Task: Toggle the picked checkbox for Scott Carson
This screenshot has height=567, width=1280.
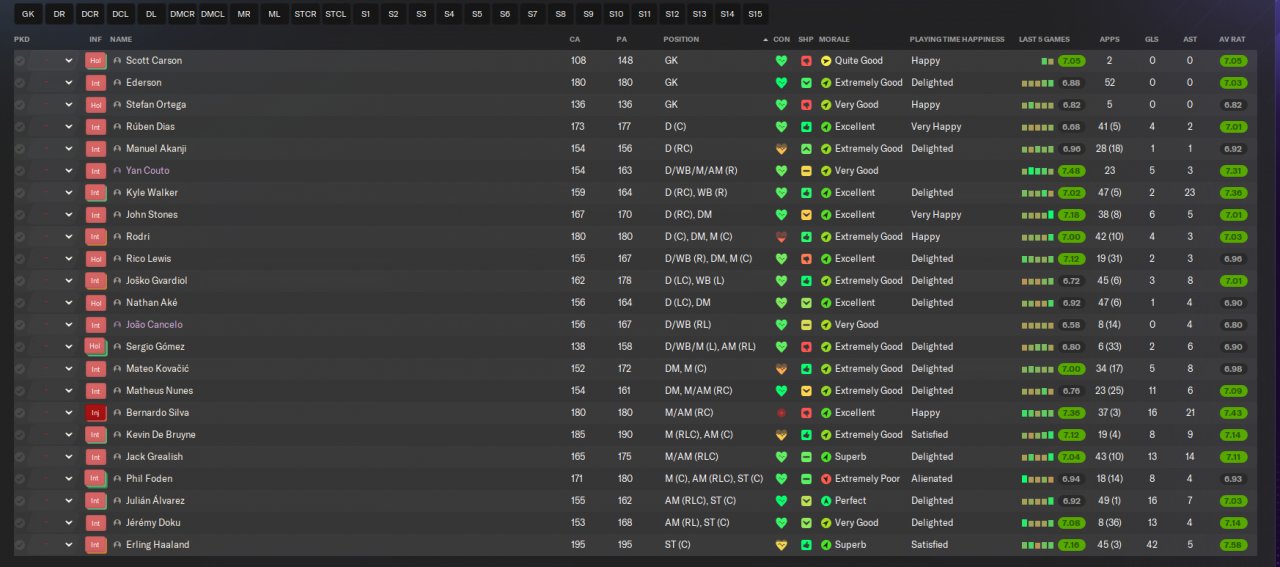Action: (20, 61)
